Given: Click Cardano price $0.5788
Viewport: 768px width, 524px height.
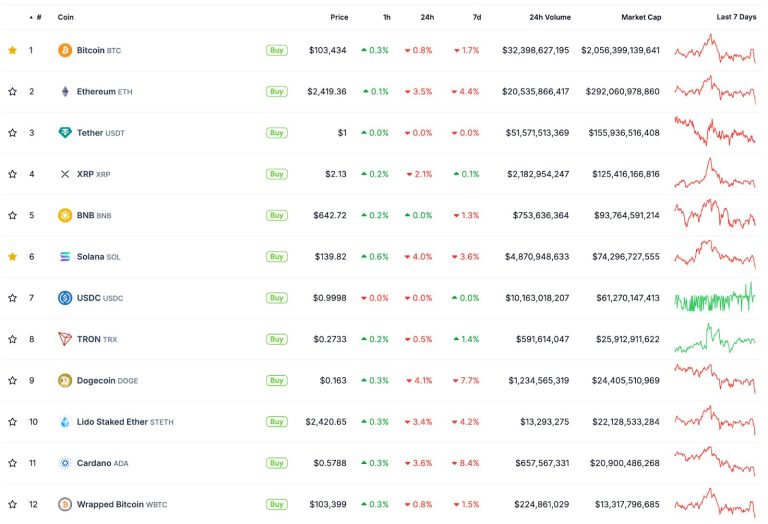Looking at the screenshot, I should pyautogui.click(x=330, y=463).
